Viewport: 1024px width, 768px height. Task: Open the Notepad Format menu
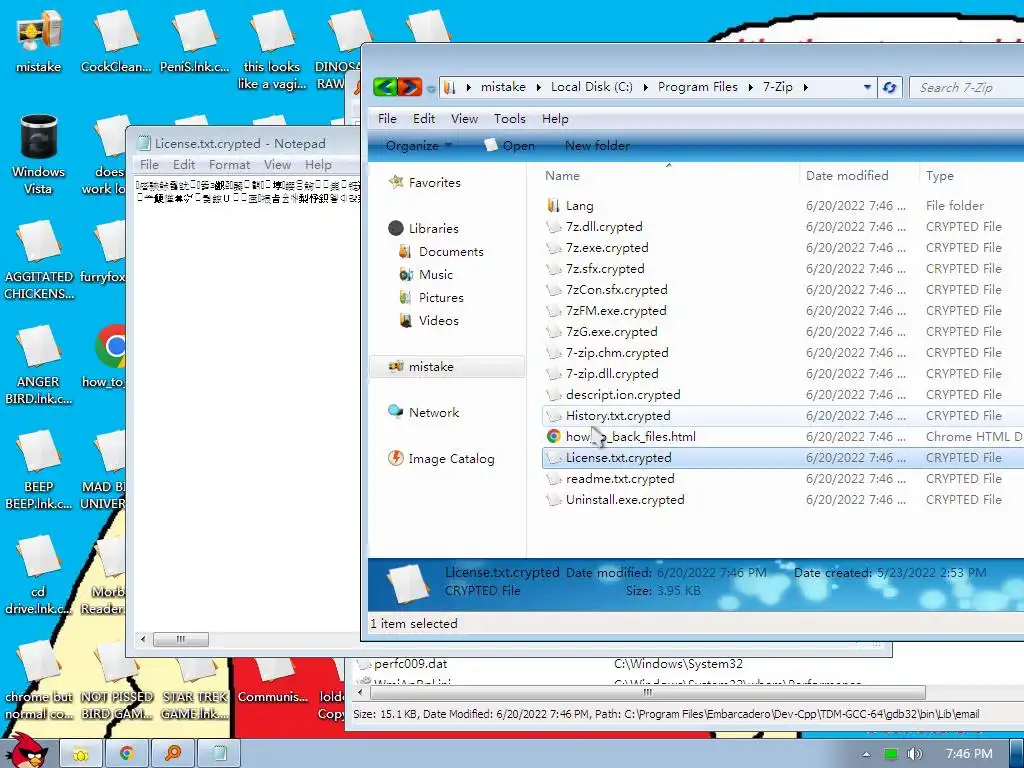coord(229,165)
